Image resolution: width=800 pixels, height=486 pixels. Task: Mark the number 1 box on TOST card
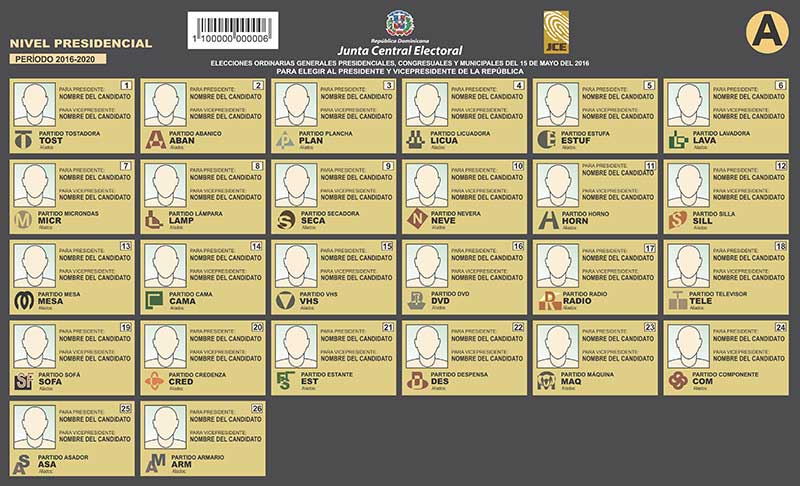coord(126,85)
